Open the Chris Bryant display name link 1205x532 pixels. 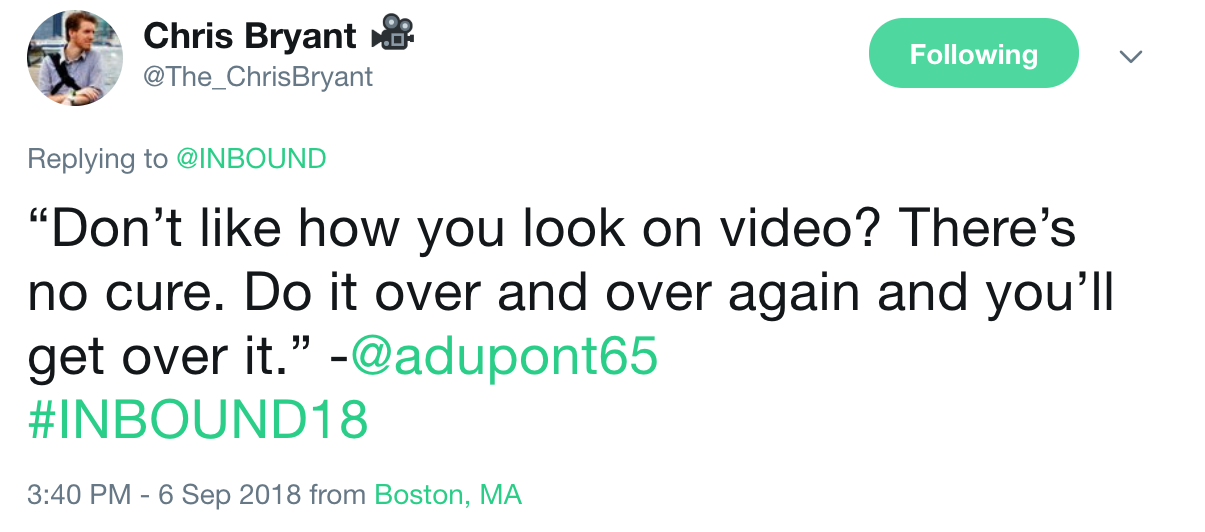point(250,36)
